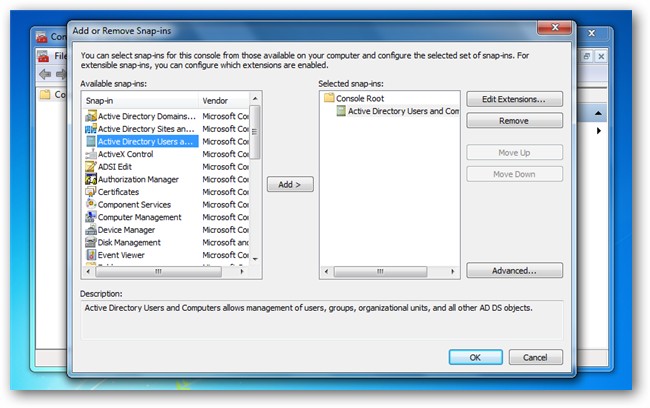Click the Add > button

coord(290,185)
